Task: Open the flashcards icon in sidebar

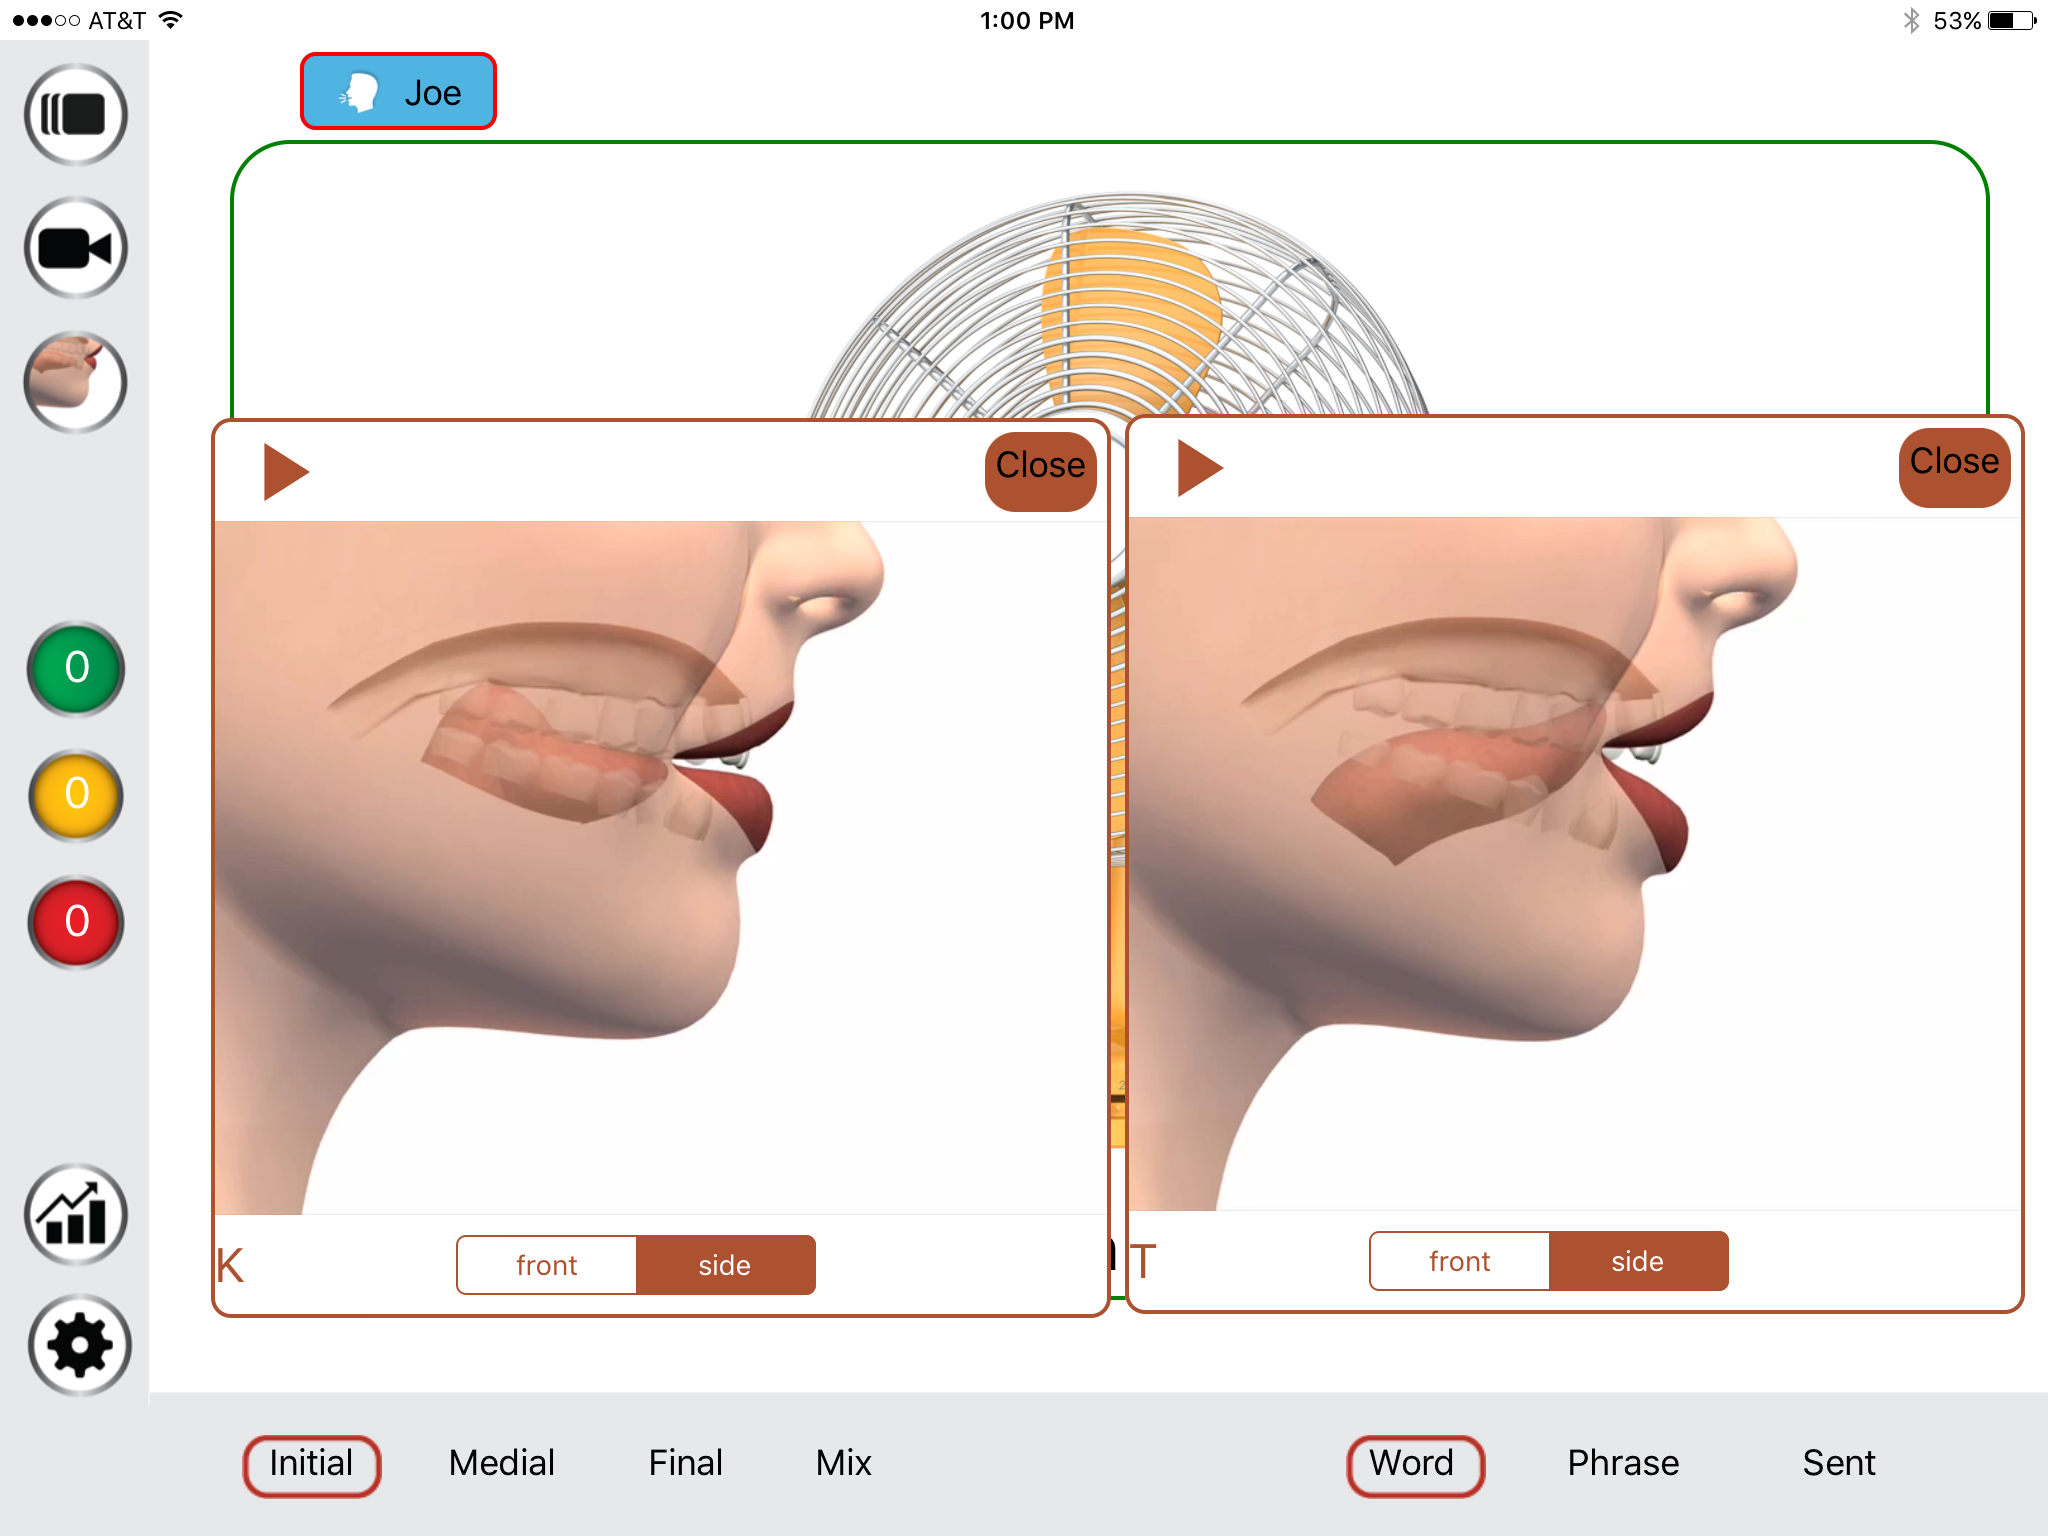Action: [75, 115]
